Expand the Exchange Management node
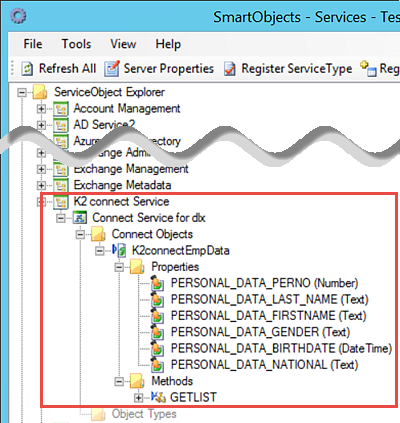Viewport: 400px width, 423px height. click(x=41, y=169)
